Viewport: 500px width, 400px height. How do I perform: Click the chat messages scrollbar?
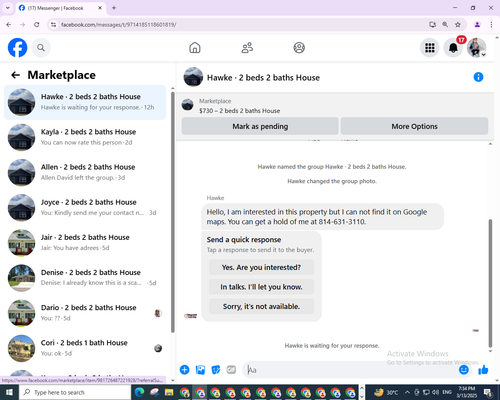coord(490,283)
